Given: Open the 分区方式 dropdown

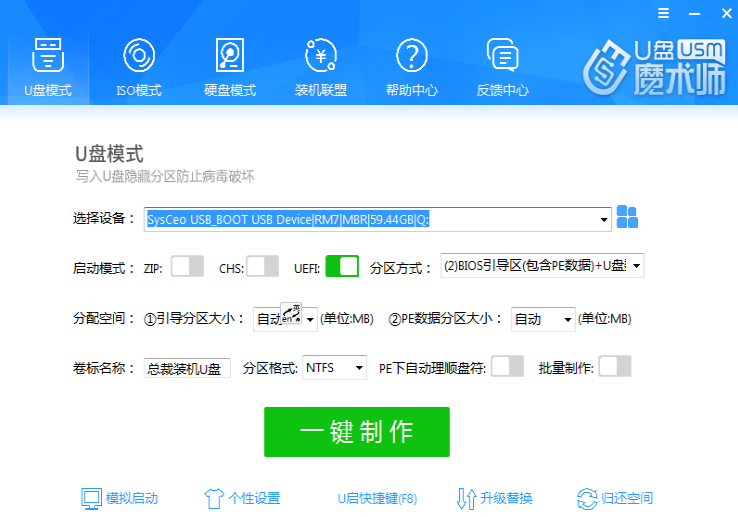Looking at the screenshot, I should coord(636,267).
